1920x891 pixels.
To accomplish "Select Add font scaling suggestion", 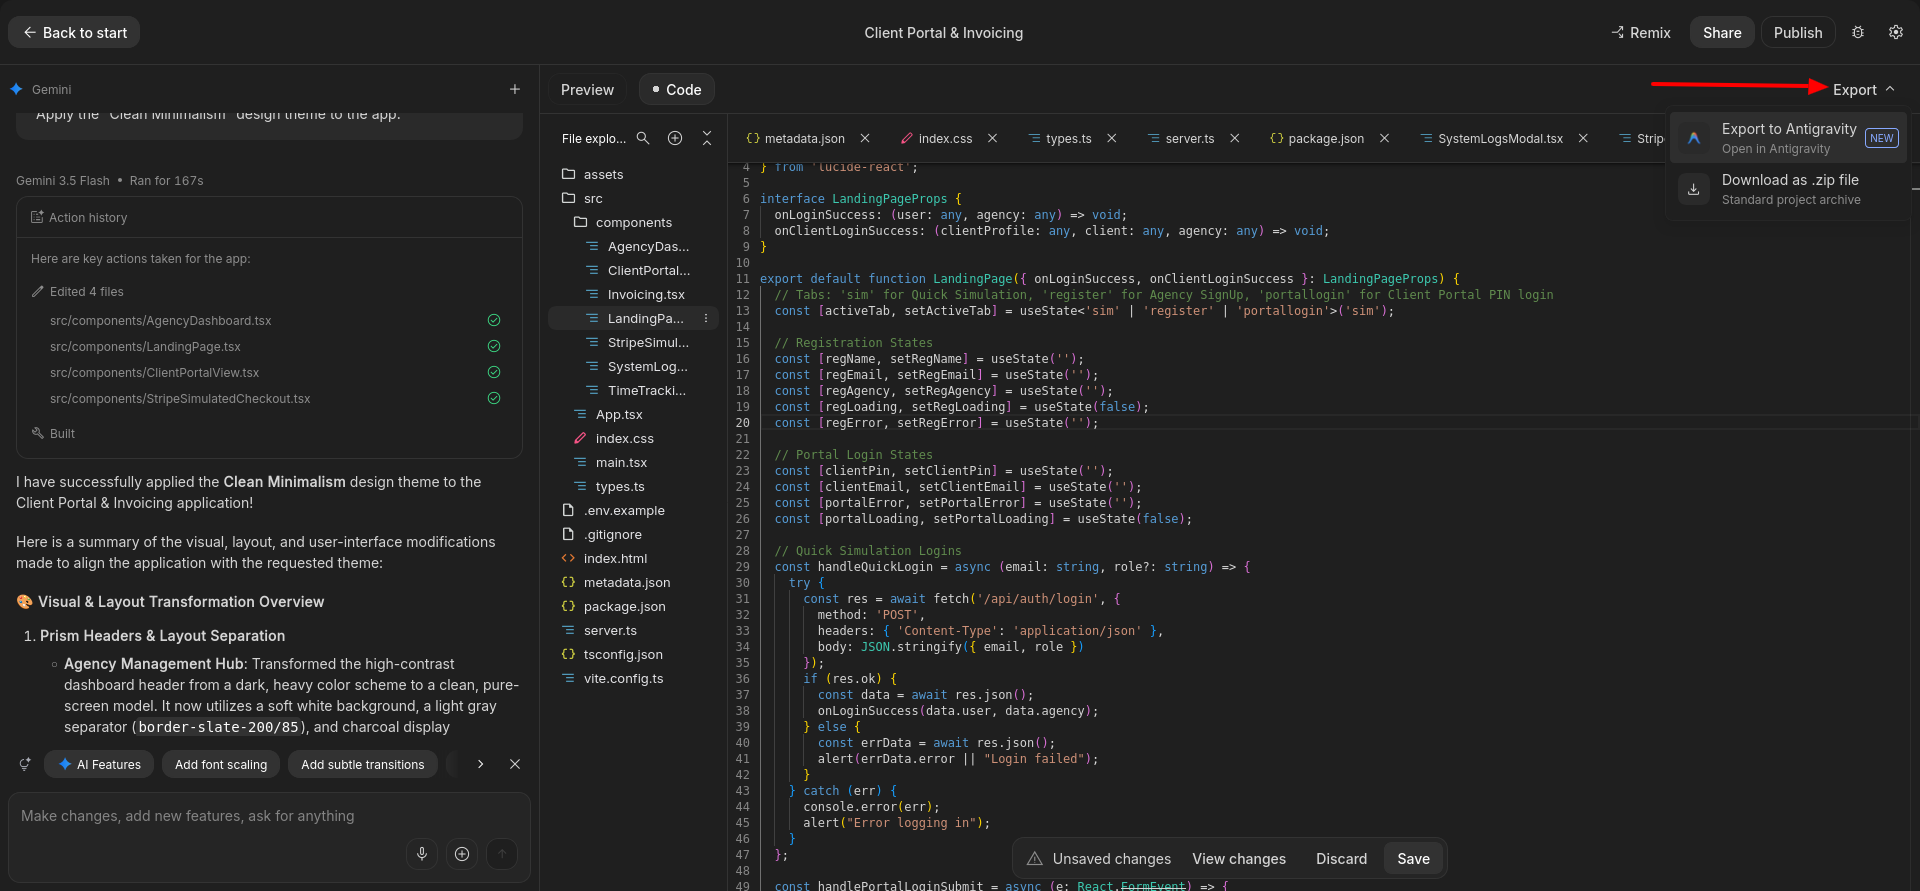I will point(221,765).
